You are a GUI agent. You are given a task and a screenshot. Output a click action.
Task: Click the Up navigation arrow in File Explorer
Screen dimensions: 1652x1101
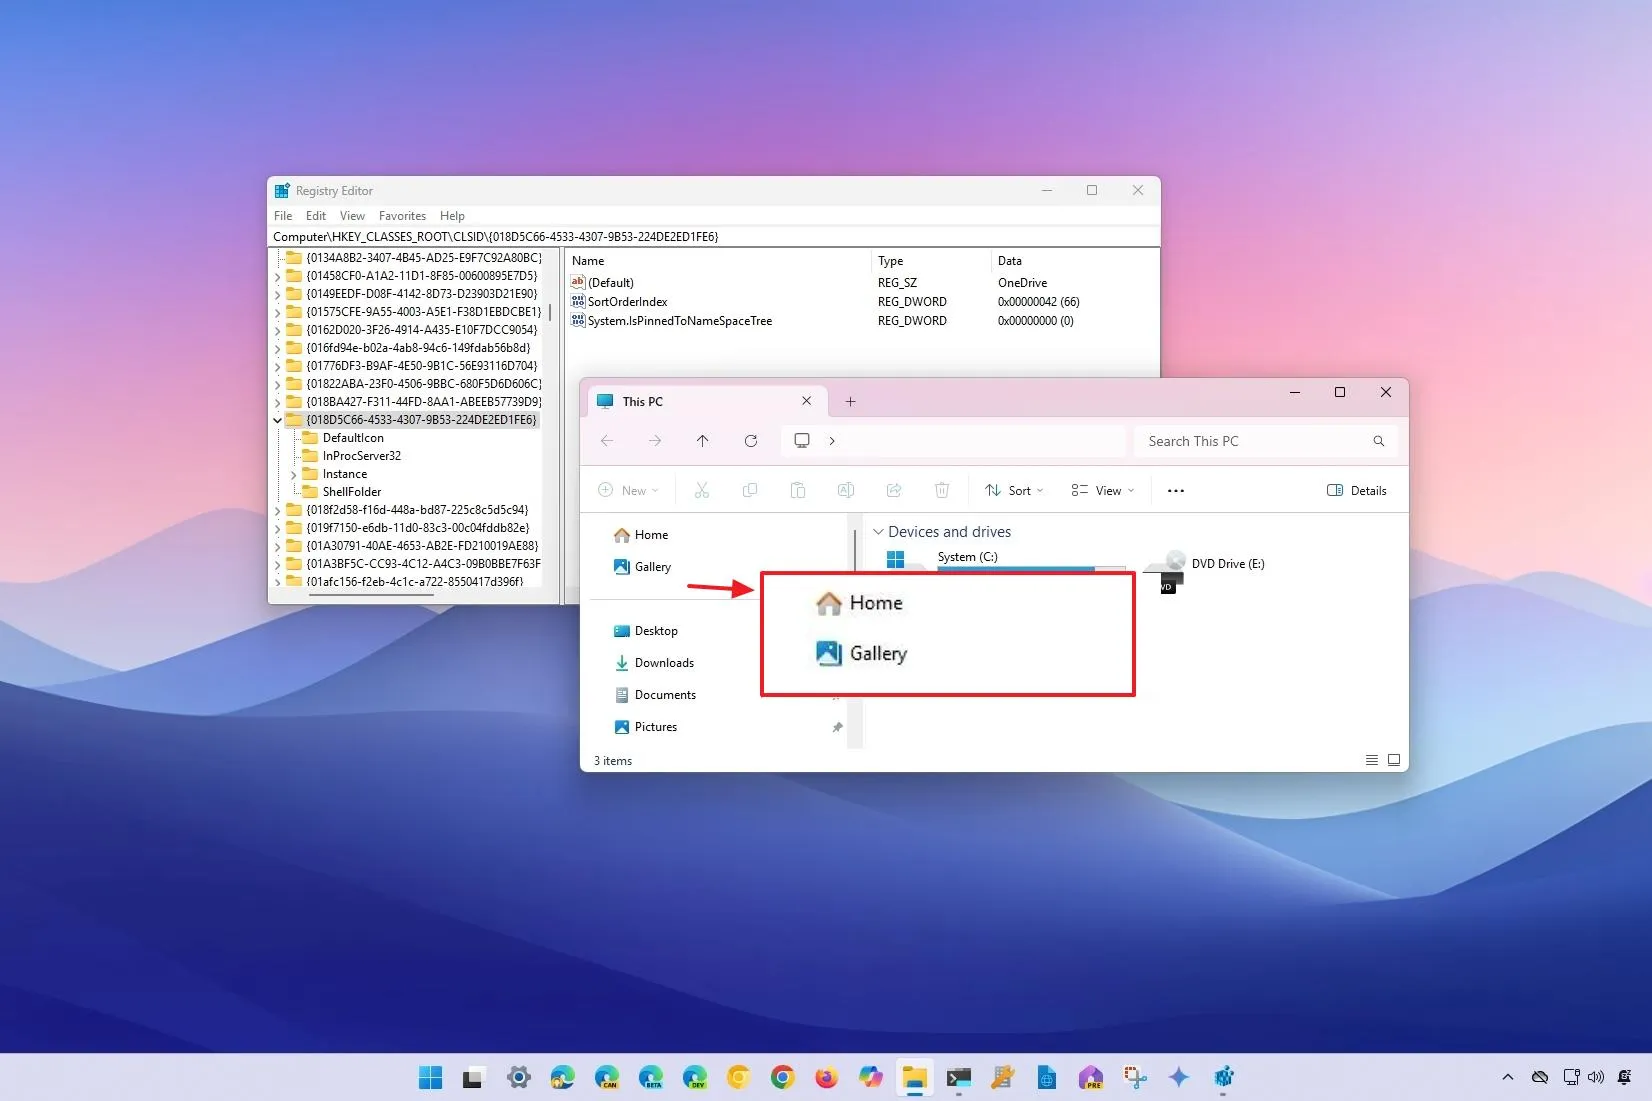click(702, 441)
